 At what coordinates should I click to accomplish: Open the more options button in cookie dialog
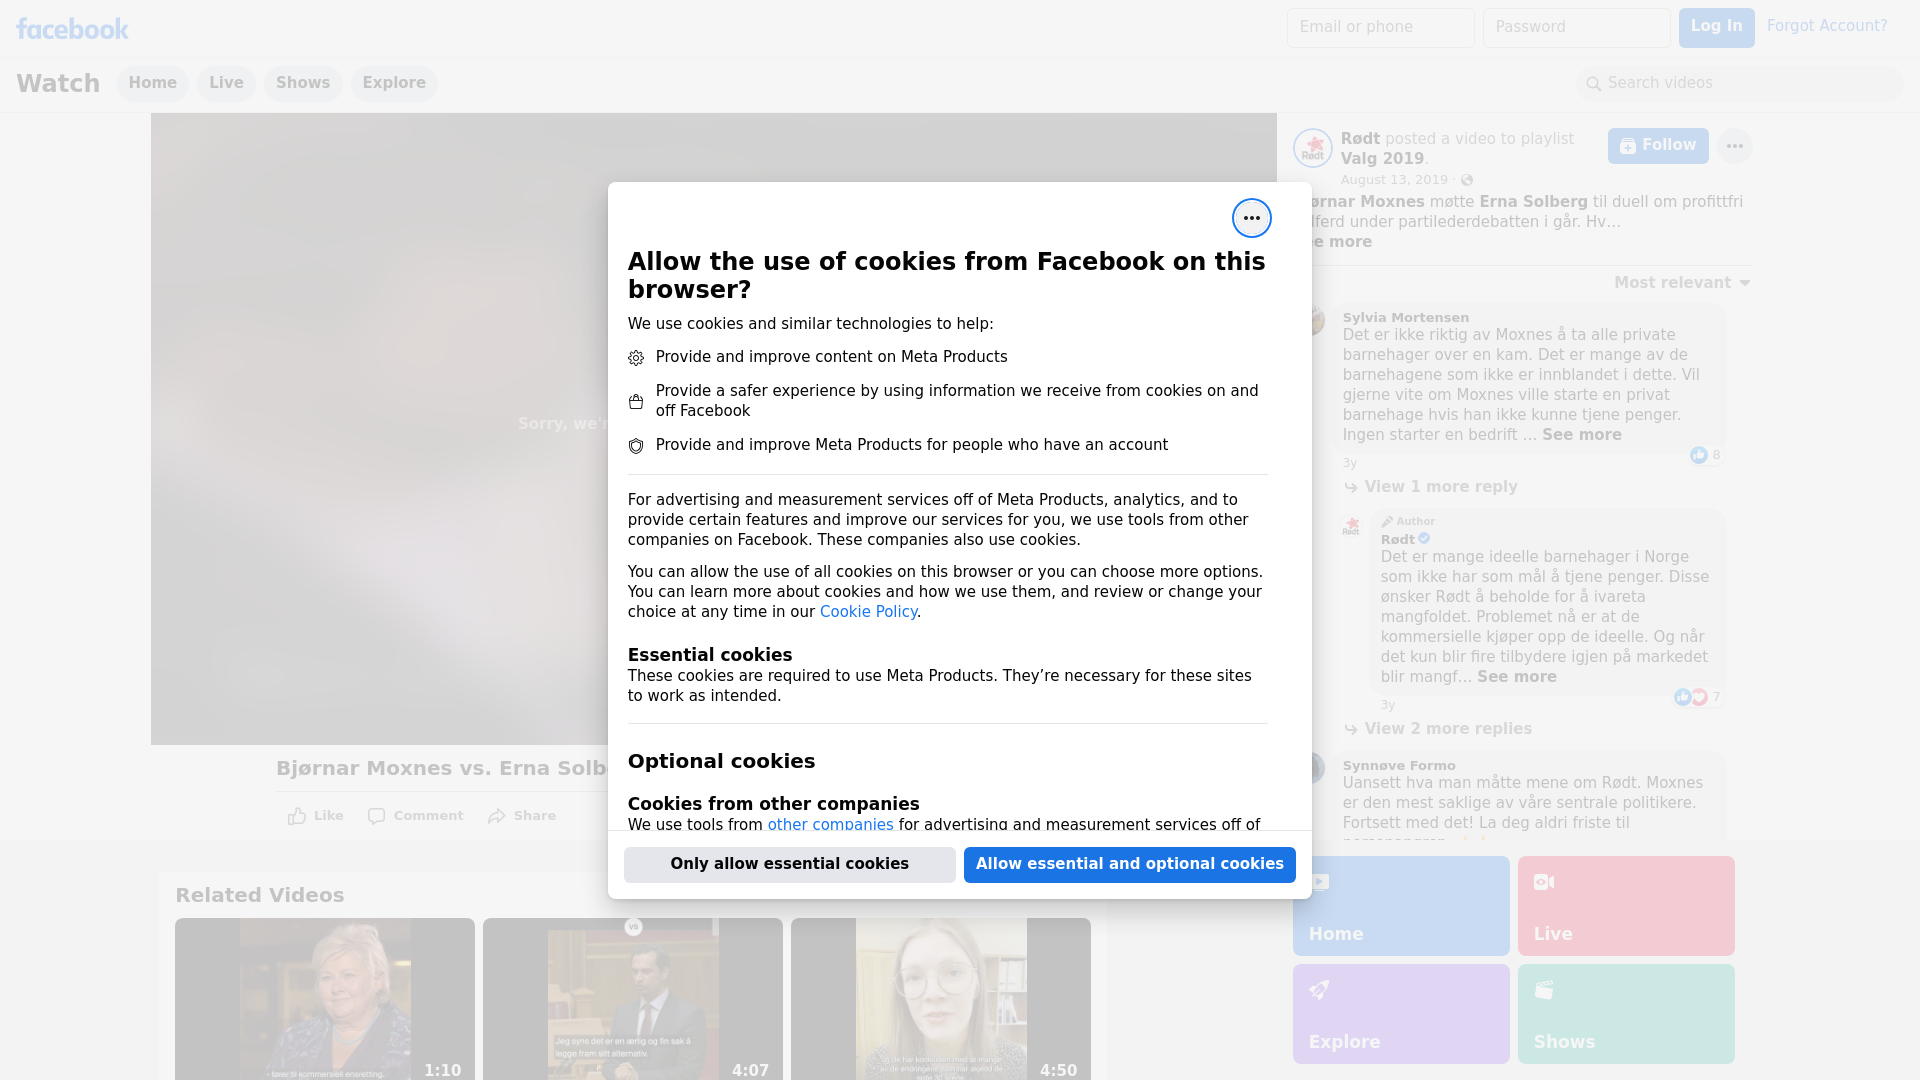1251,218
